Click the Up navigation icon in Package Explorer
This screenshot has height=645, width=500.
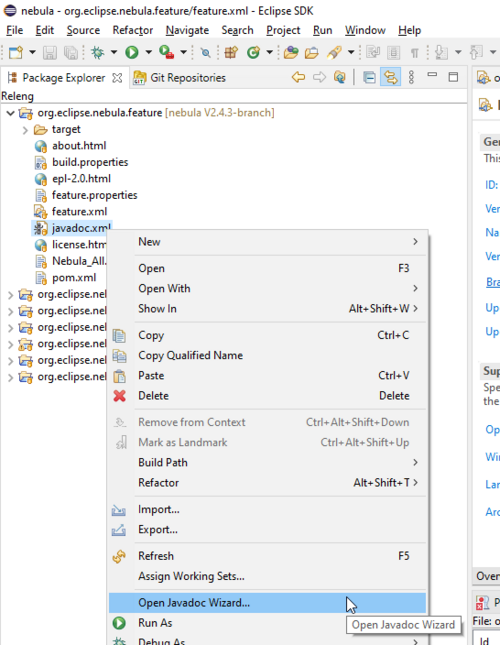(340, 77)
